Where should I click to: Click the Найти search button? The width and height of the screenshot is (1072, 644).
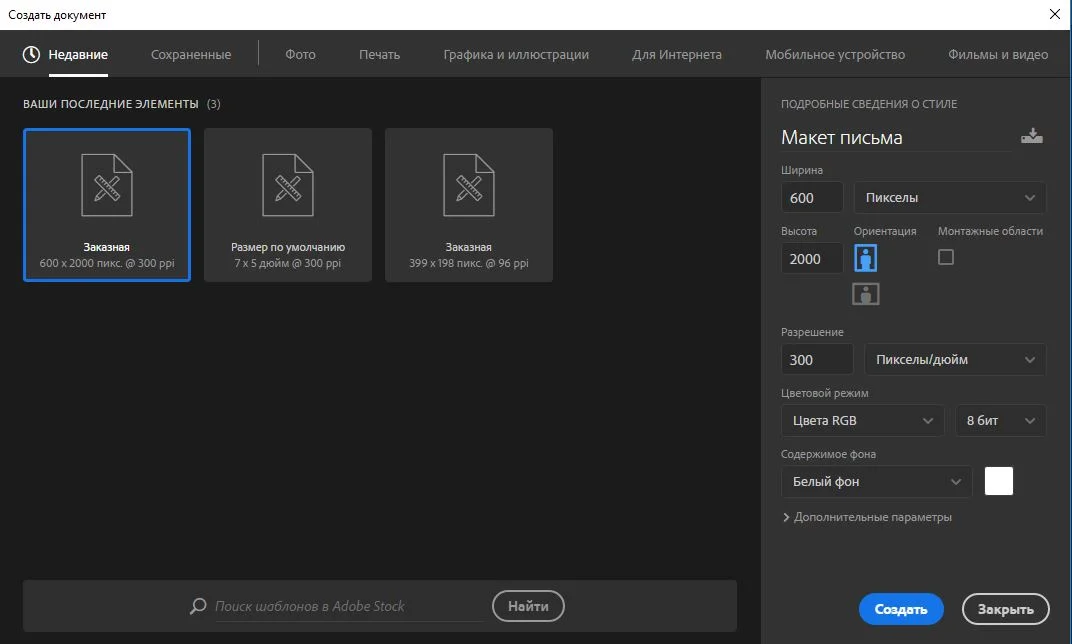pyautogui.click(x=528, y=606)
